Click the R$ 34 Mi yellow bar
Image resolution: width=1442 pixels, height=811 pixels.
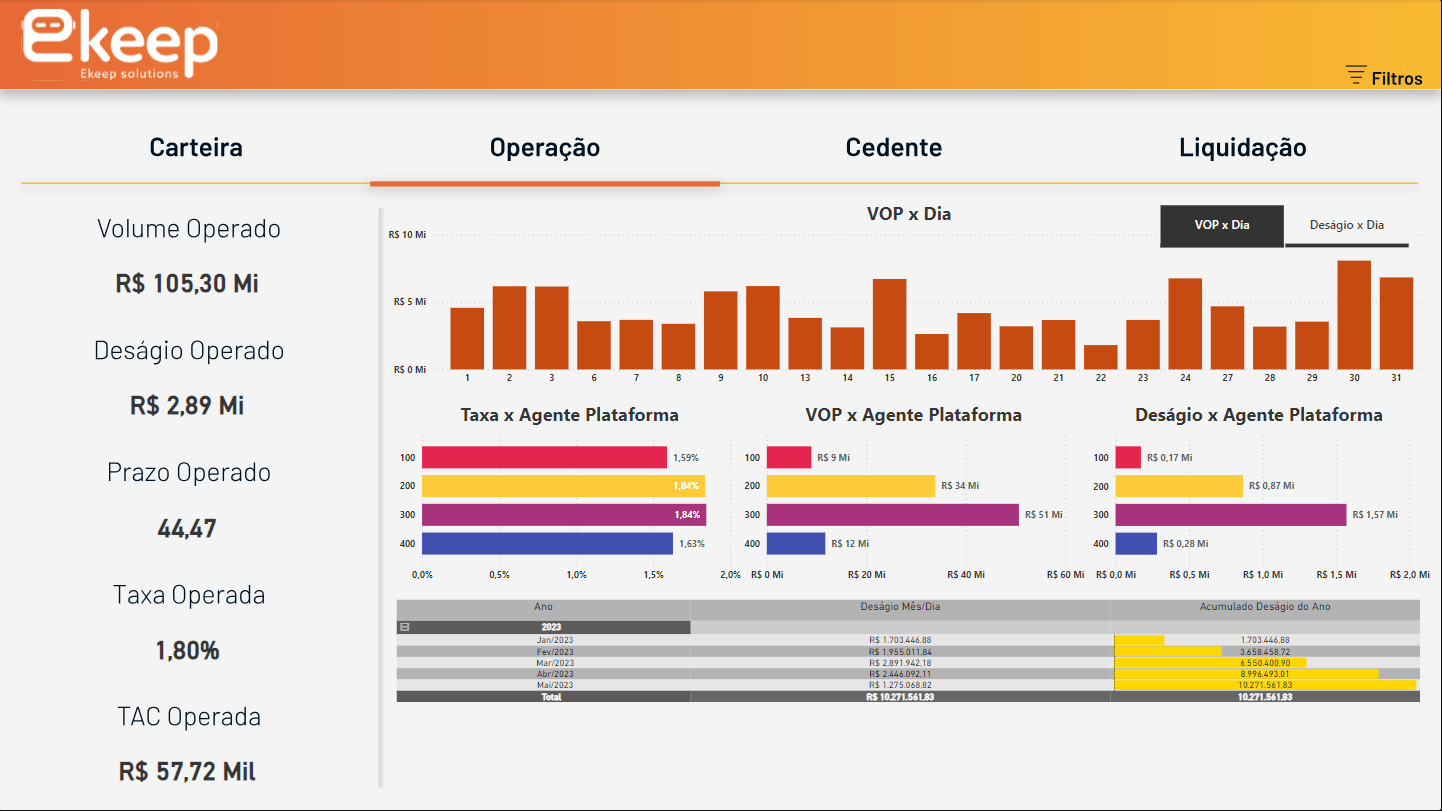pyautogui.click(x=851, y=486)
